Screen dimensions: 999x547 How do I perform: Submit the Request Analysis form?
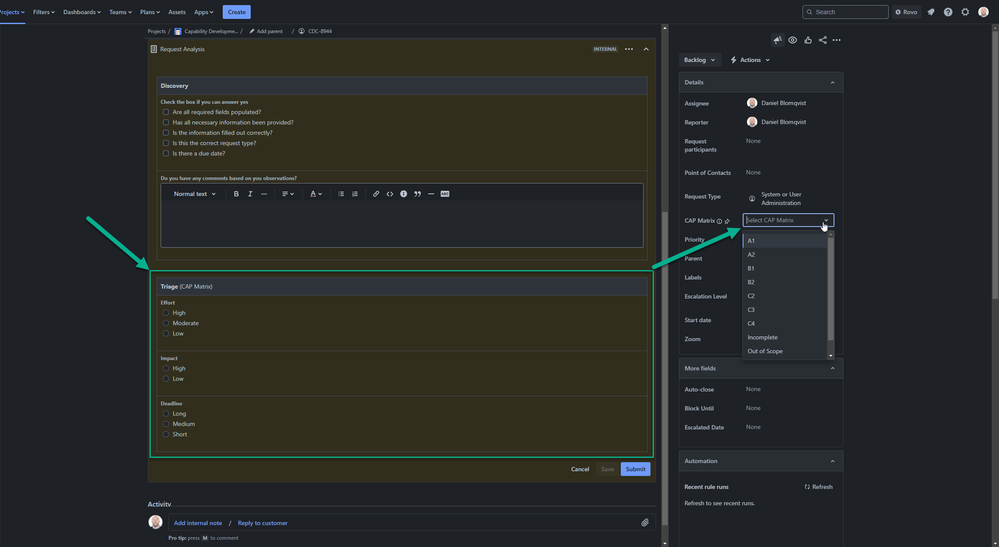click(x=635, y=469)
